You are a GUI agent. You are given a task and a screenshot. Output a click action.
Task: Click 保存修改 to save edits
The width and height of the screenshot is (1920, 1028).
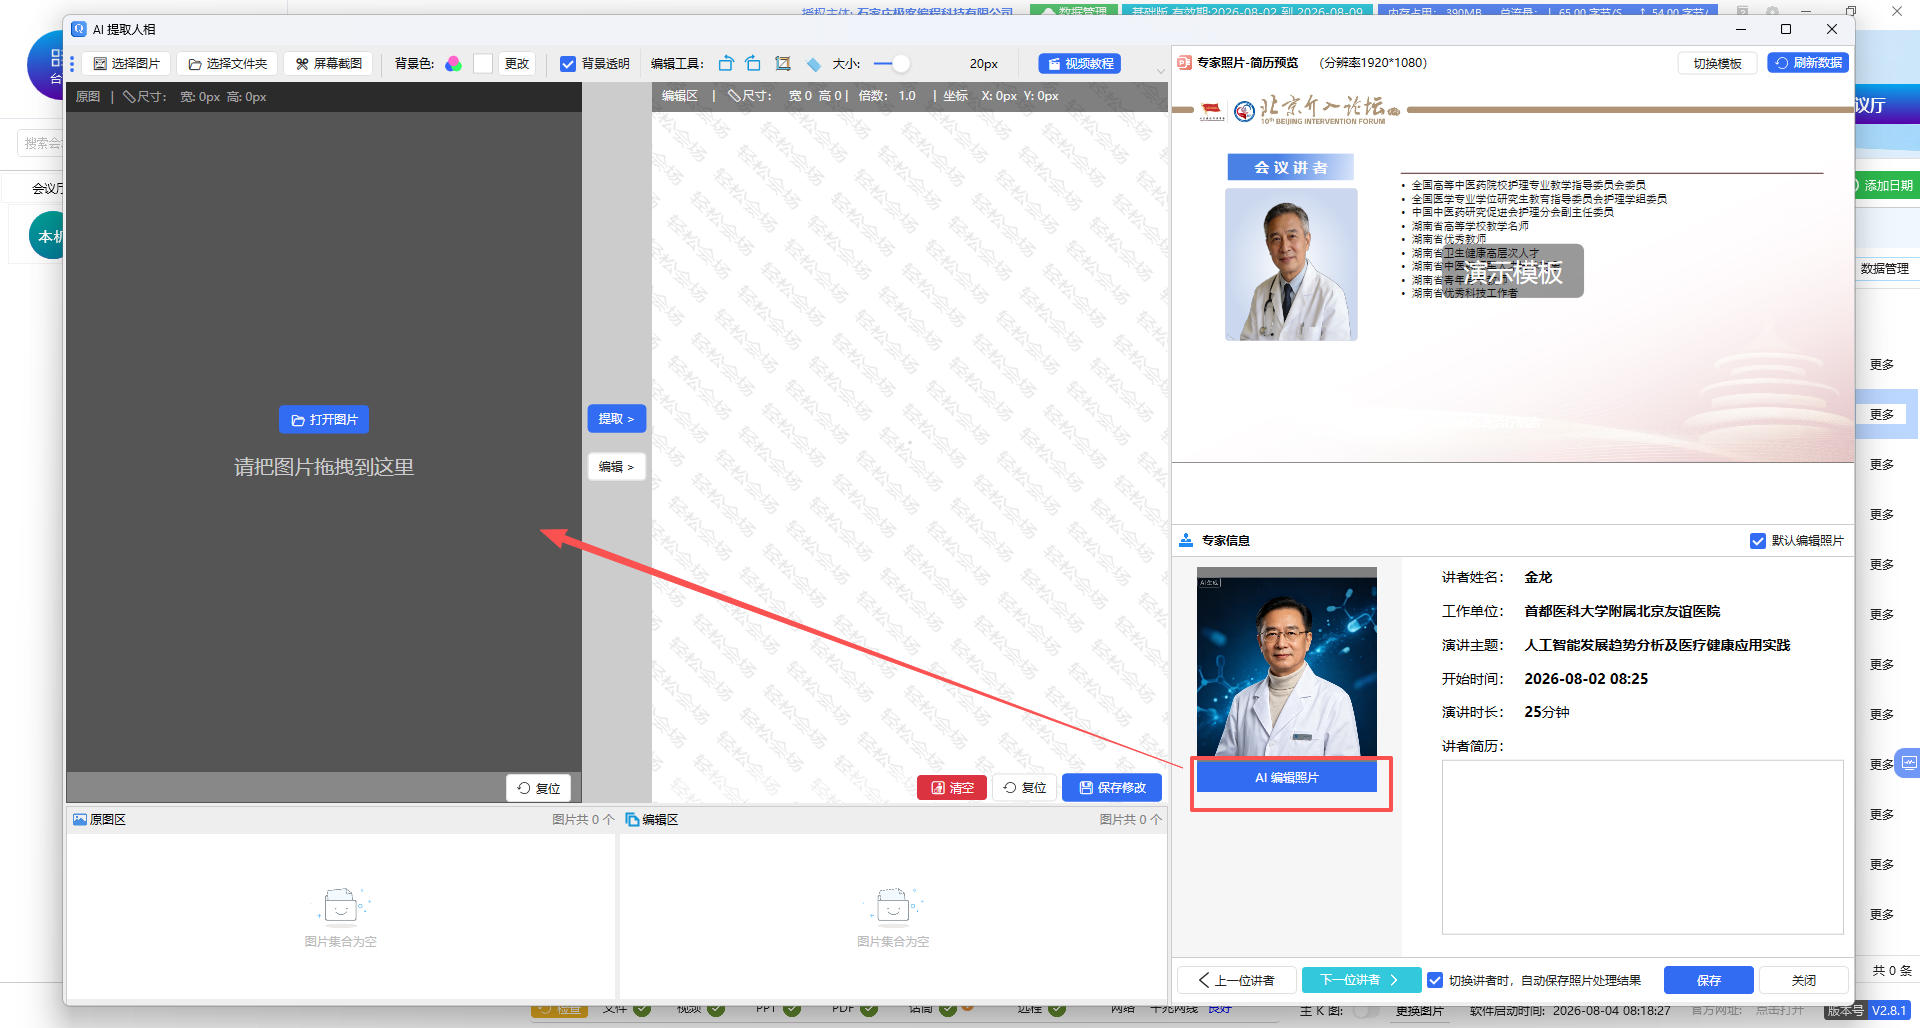click(1112, 788)
